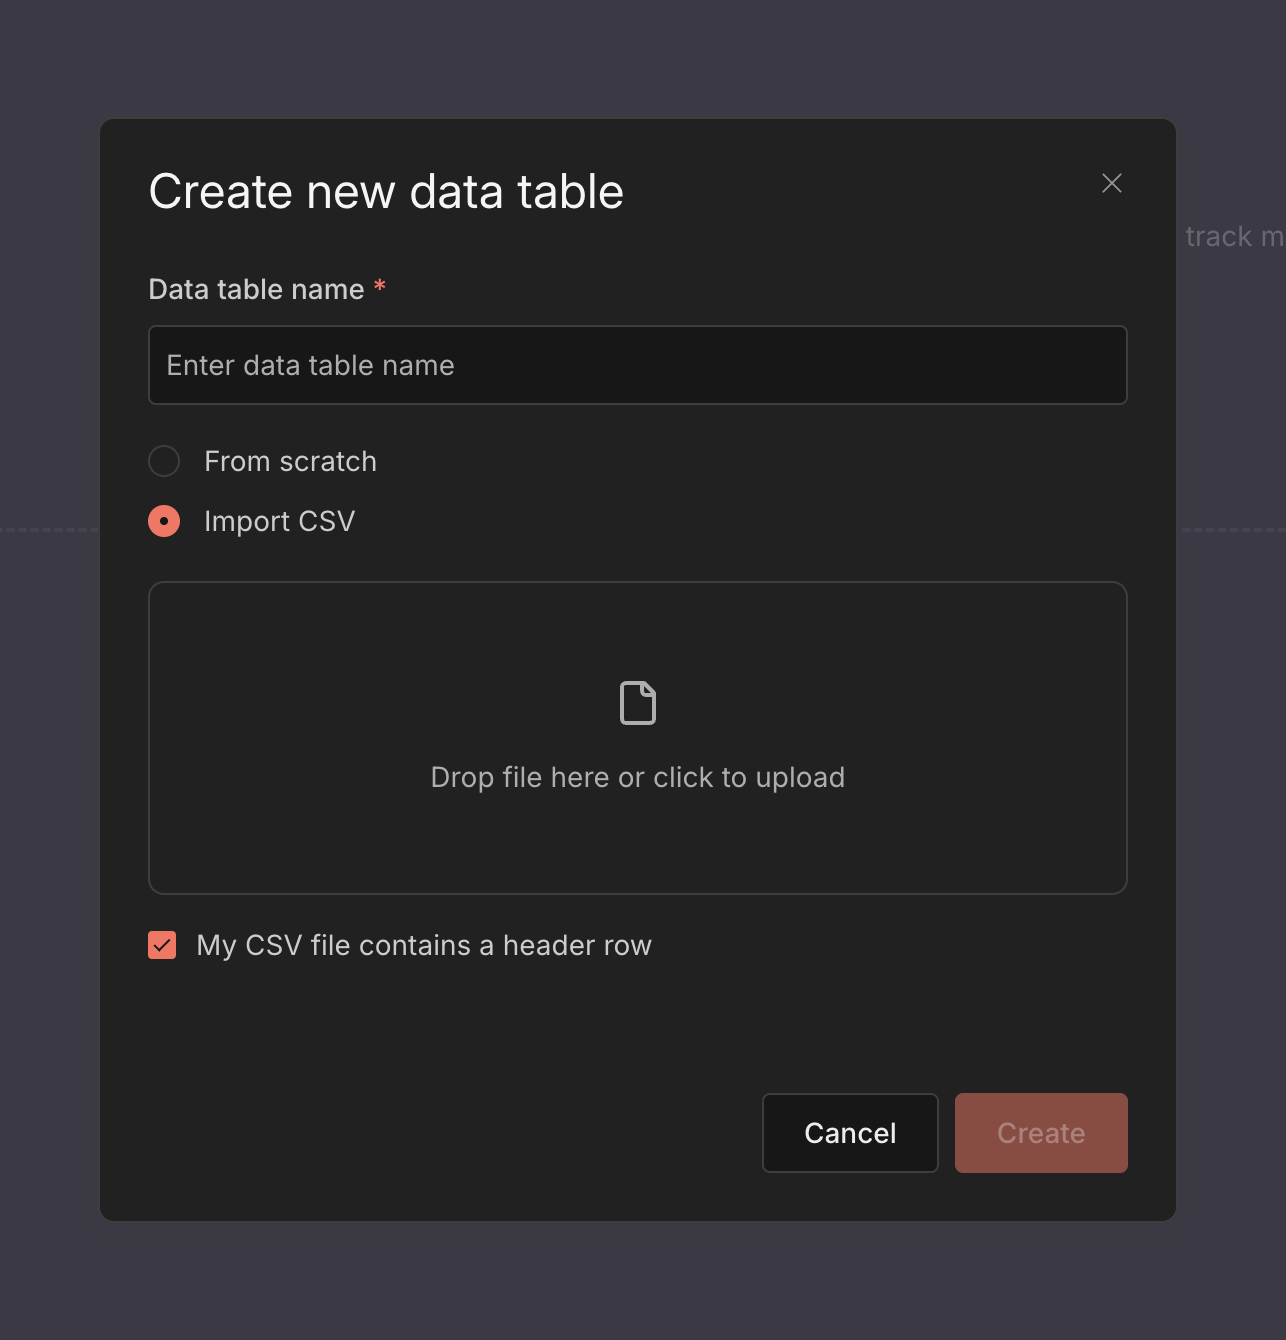
Task: Uncheck the CSV header row checkbox
Action: [162, 945]
